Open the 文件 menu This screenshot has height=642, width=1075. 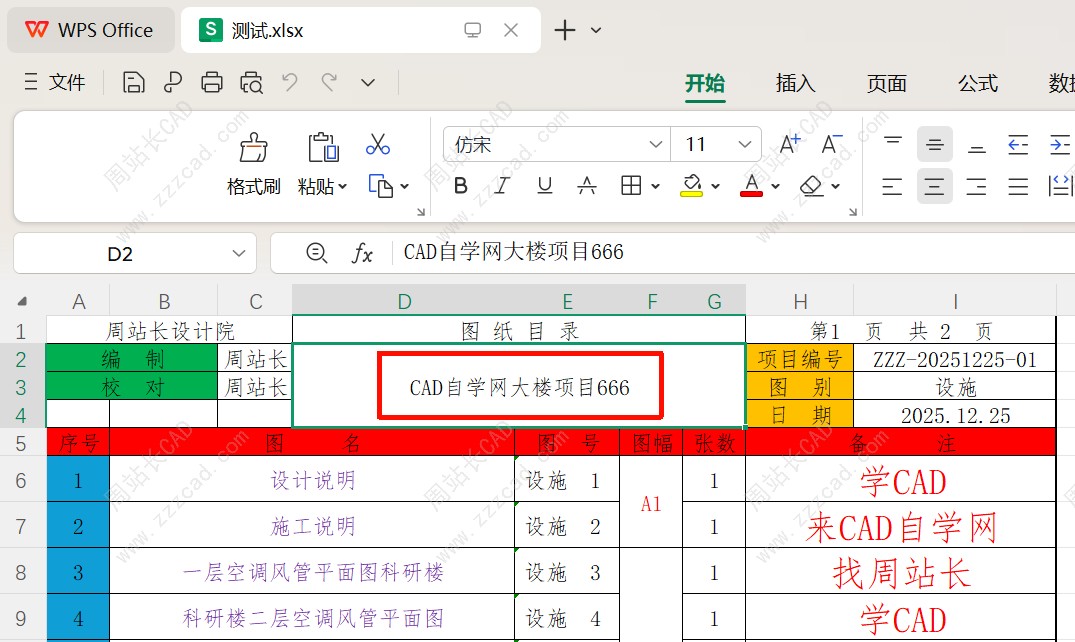55,83
